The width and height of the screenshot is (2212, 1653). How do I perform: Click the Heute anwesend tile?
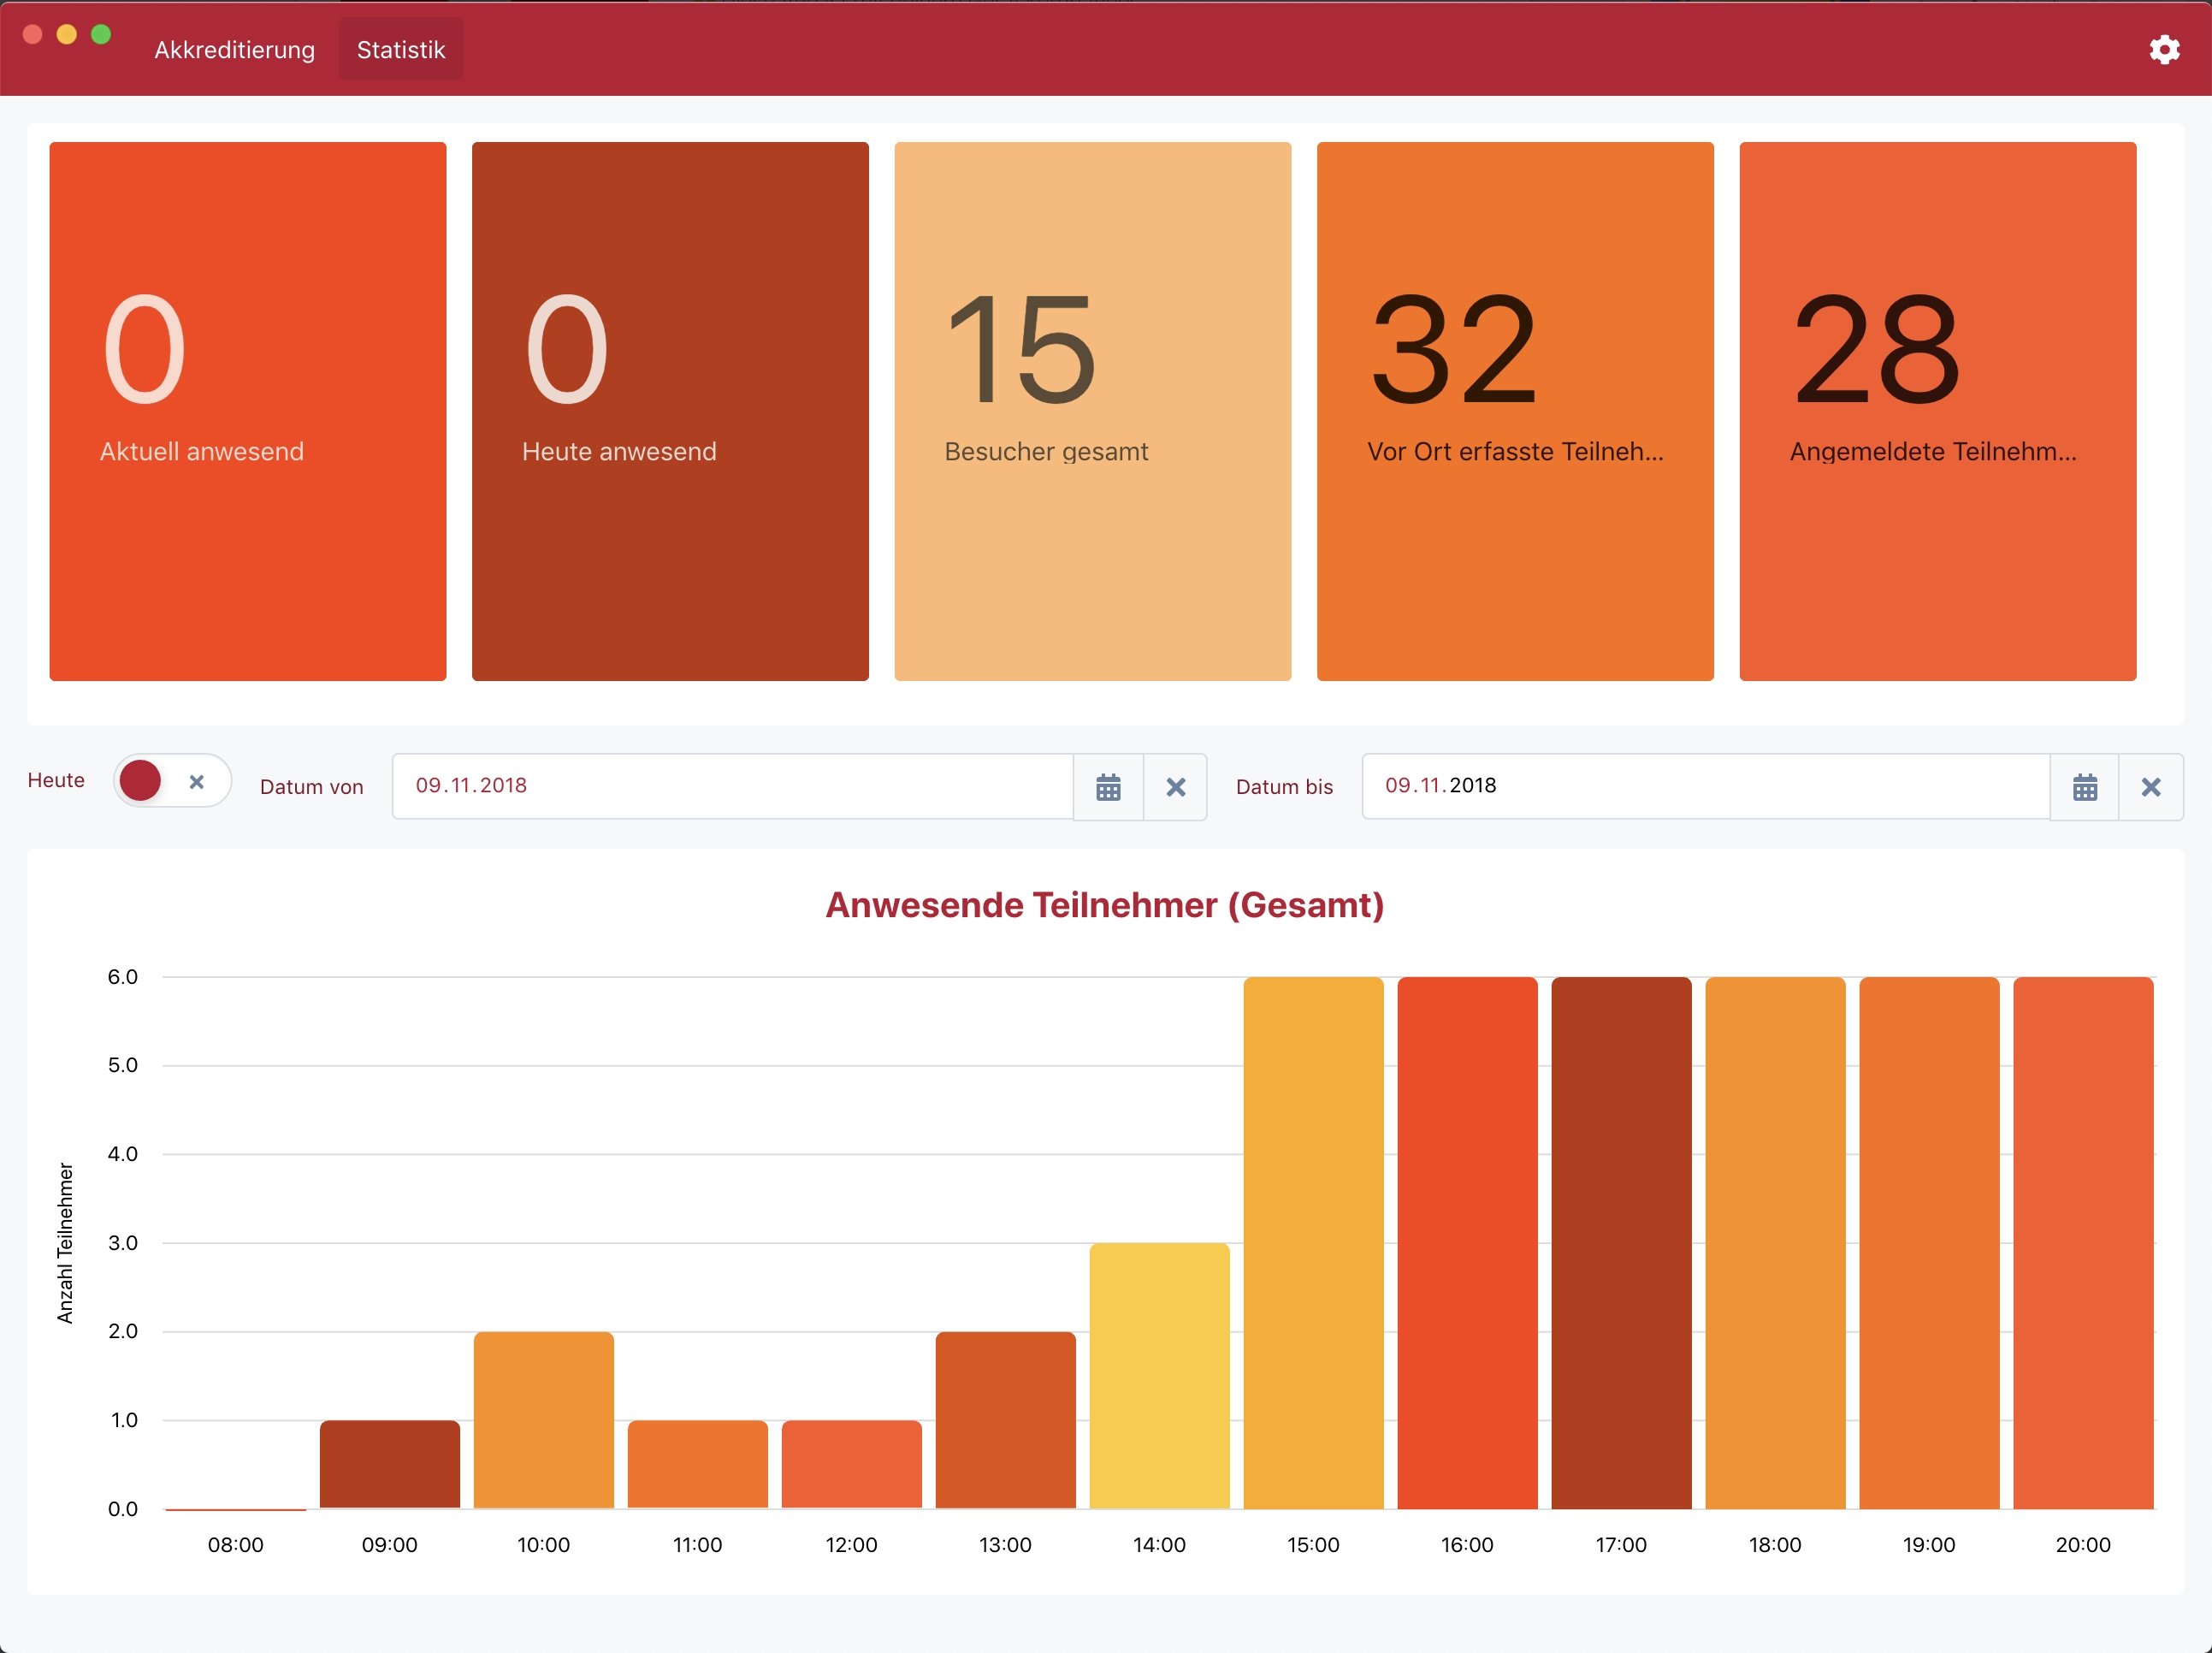(x=670, y=411)
